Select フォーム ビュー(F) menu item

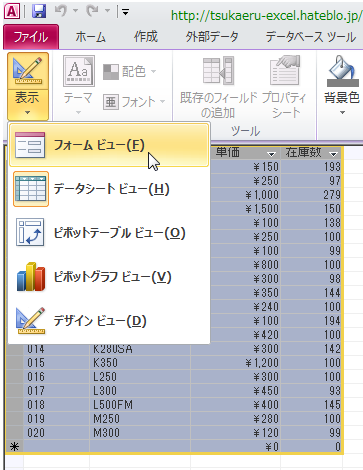pos(109,145)
